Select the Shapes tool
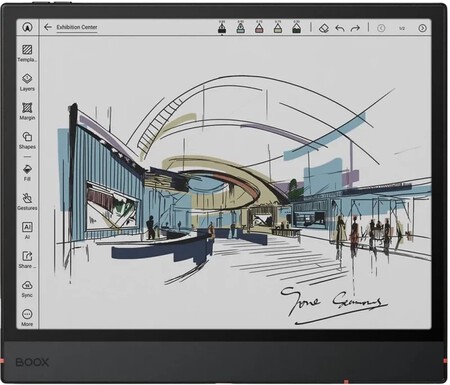 coord(27,140)
